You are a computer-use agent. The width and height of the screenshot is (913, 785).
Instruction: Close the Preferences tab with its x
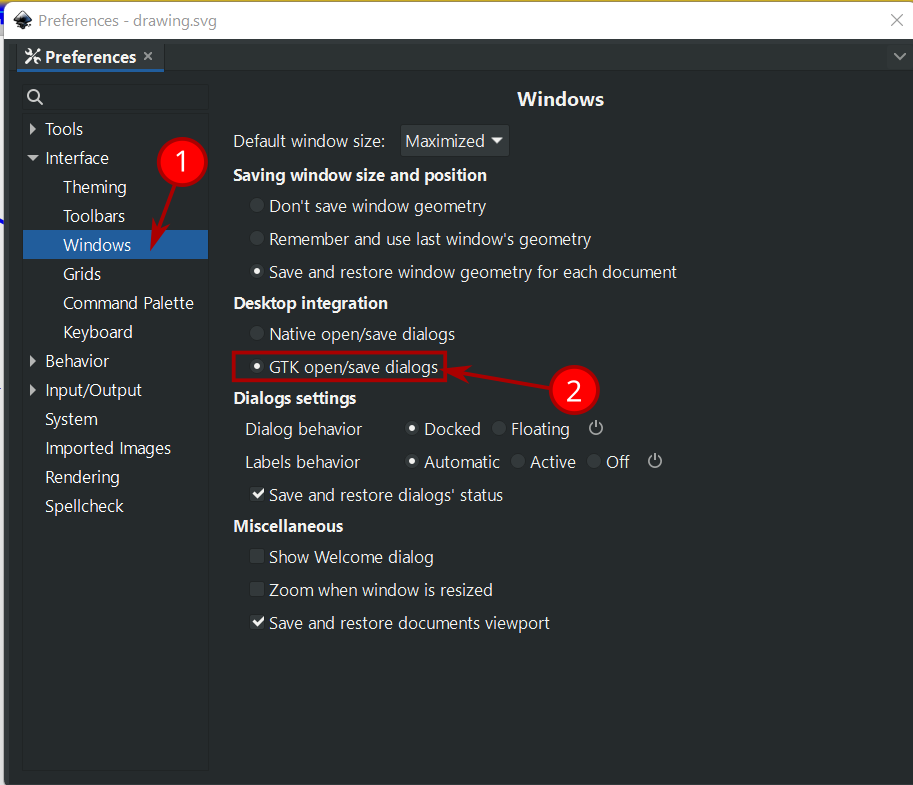click(x=148, y=56)
